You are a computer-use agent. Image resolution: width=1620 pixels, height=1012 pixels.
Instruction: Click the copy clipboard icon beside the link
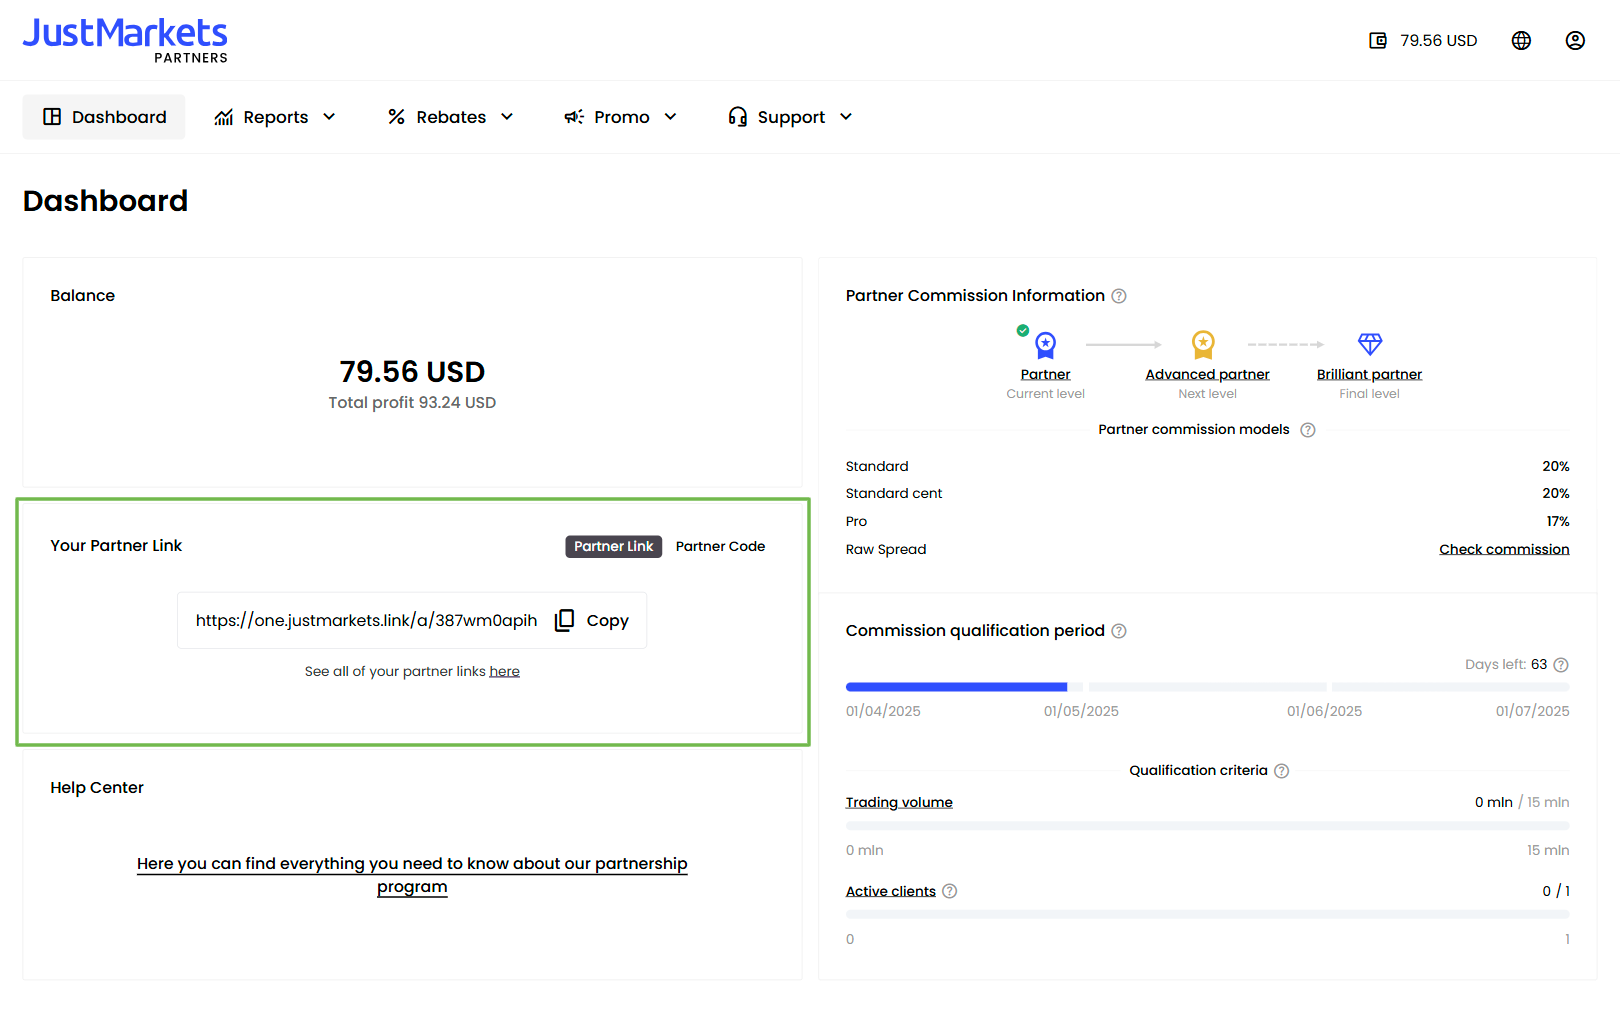pos(565,620)
